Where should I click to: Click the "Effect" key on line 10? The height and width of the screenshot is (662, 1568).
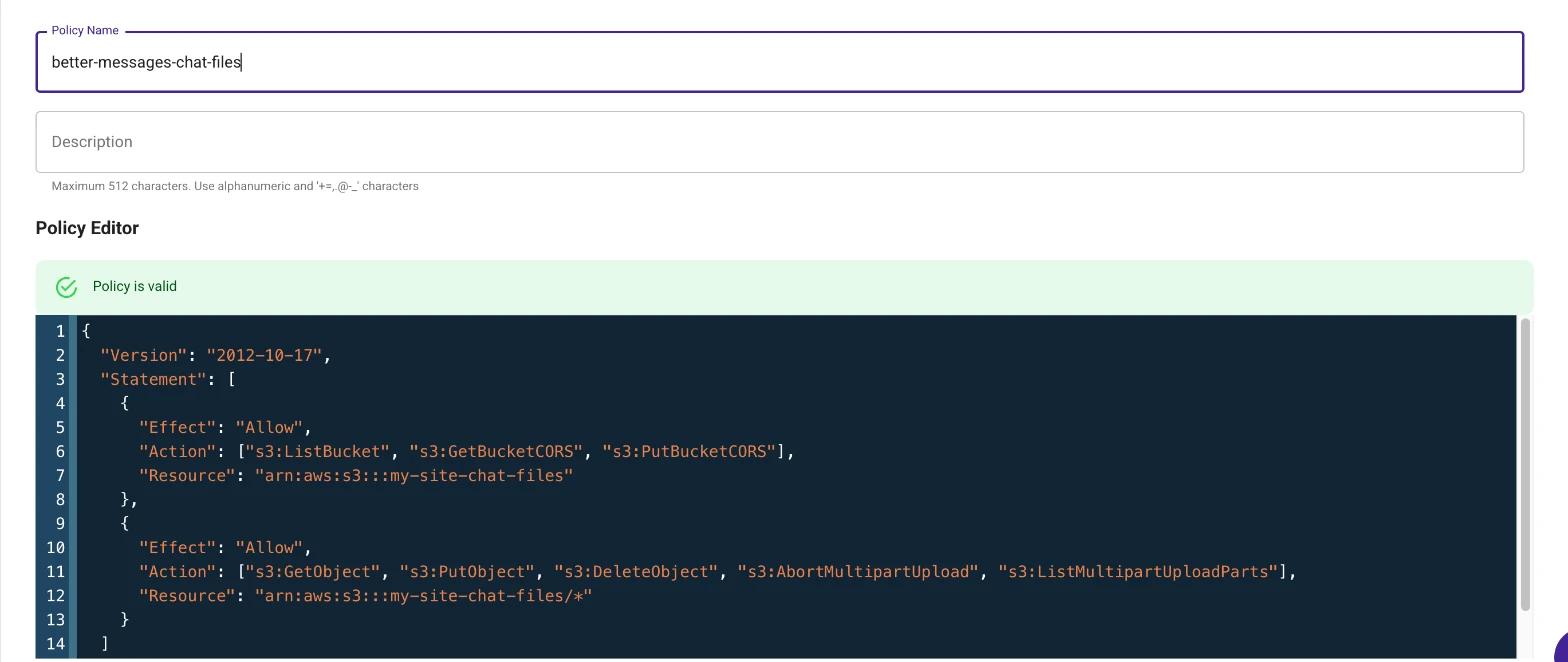[x=178, y=547]
